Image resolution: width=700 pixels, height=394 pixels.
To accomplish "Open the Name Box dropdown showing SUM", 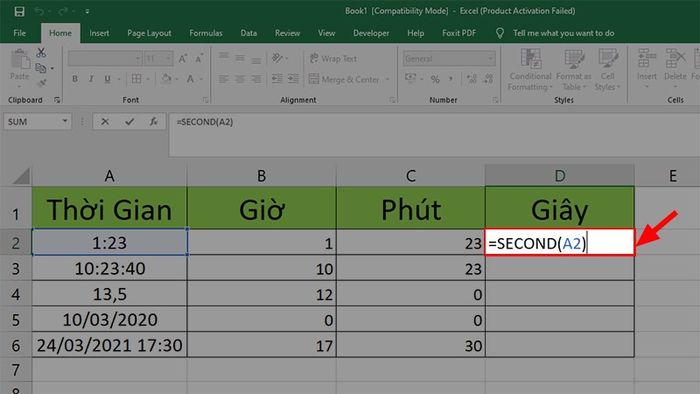I will (x=65, y=121).
